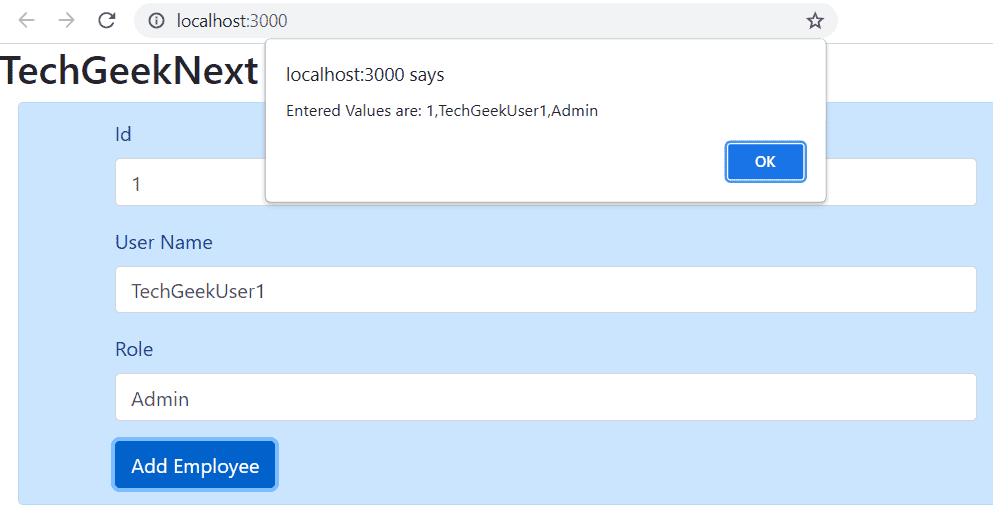993x518 pixels.
Task: Focus the Role field containing Admin
Action: pyautogui.click(x=545, y=397)
